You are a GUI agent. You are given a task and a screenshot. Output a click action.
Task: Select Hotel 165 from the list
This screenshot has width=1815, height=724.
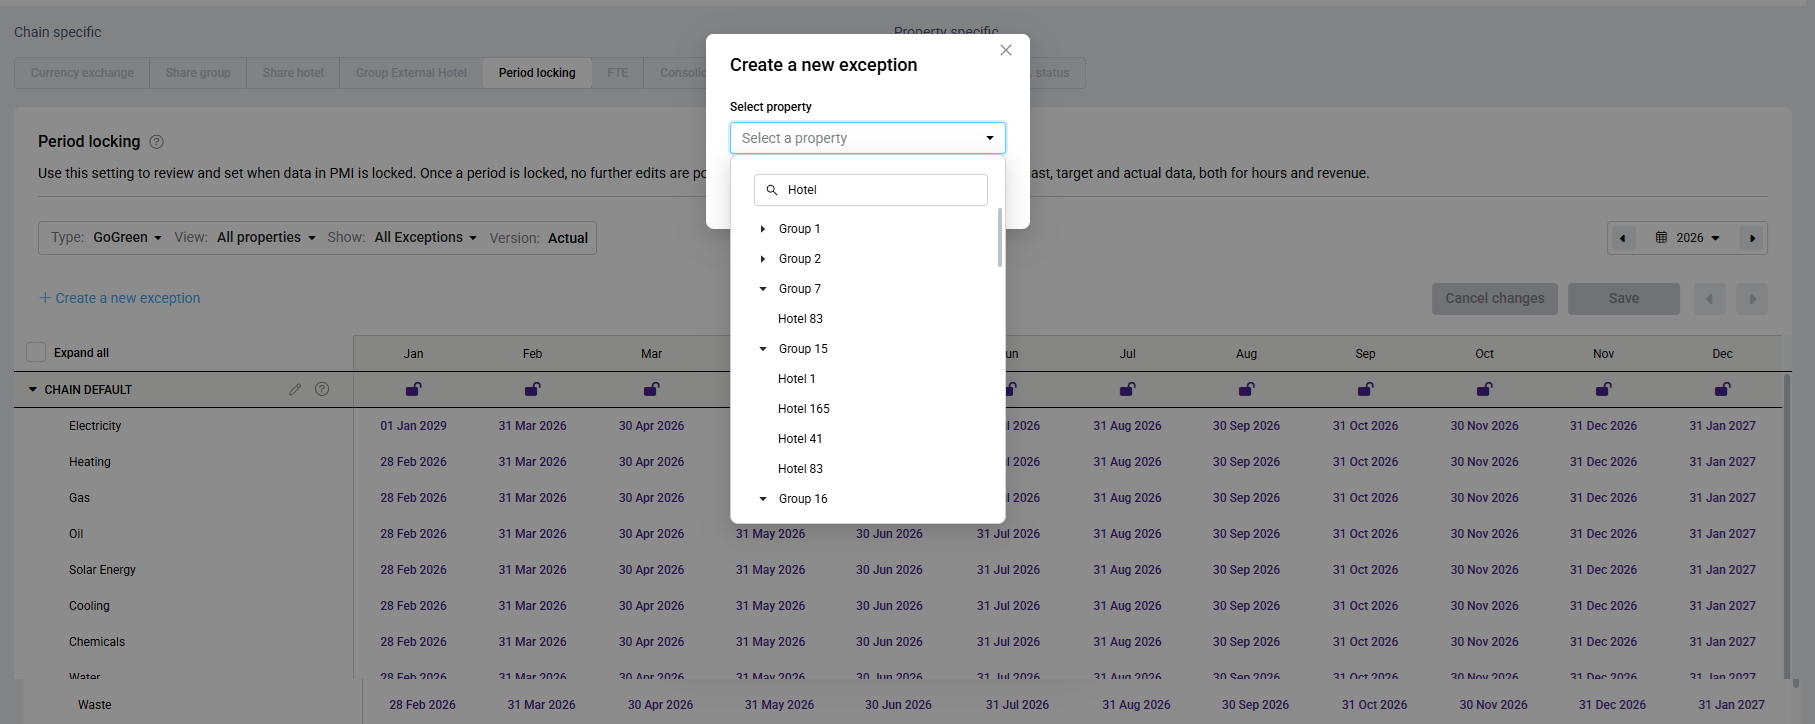804,409
